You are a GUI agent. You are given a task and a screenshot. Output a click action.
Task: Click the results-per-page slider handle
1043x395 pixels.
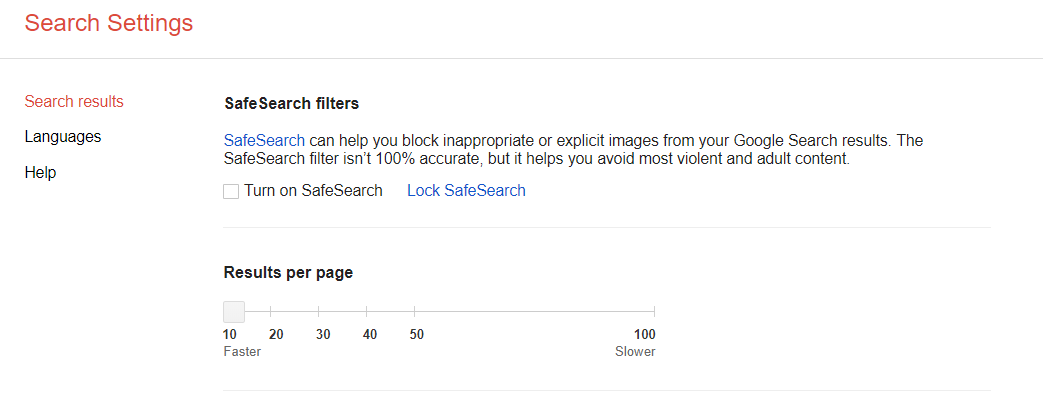(234, 311)
